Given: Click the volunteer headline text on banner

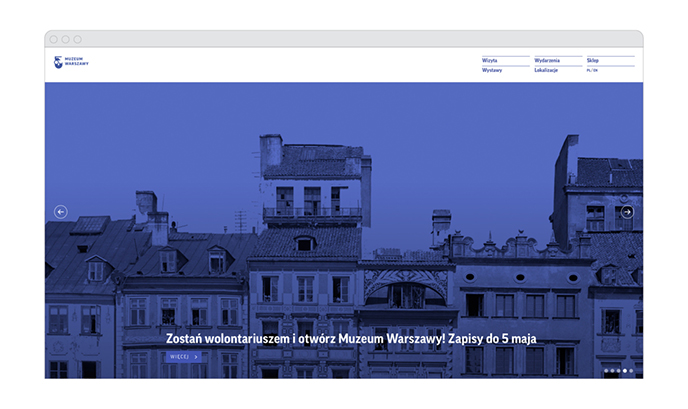Looking at the screenshot, I should pos(351,338).
